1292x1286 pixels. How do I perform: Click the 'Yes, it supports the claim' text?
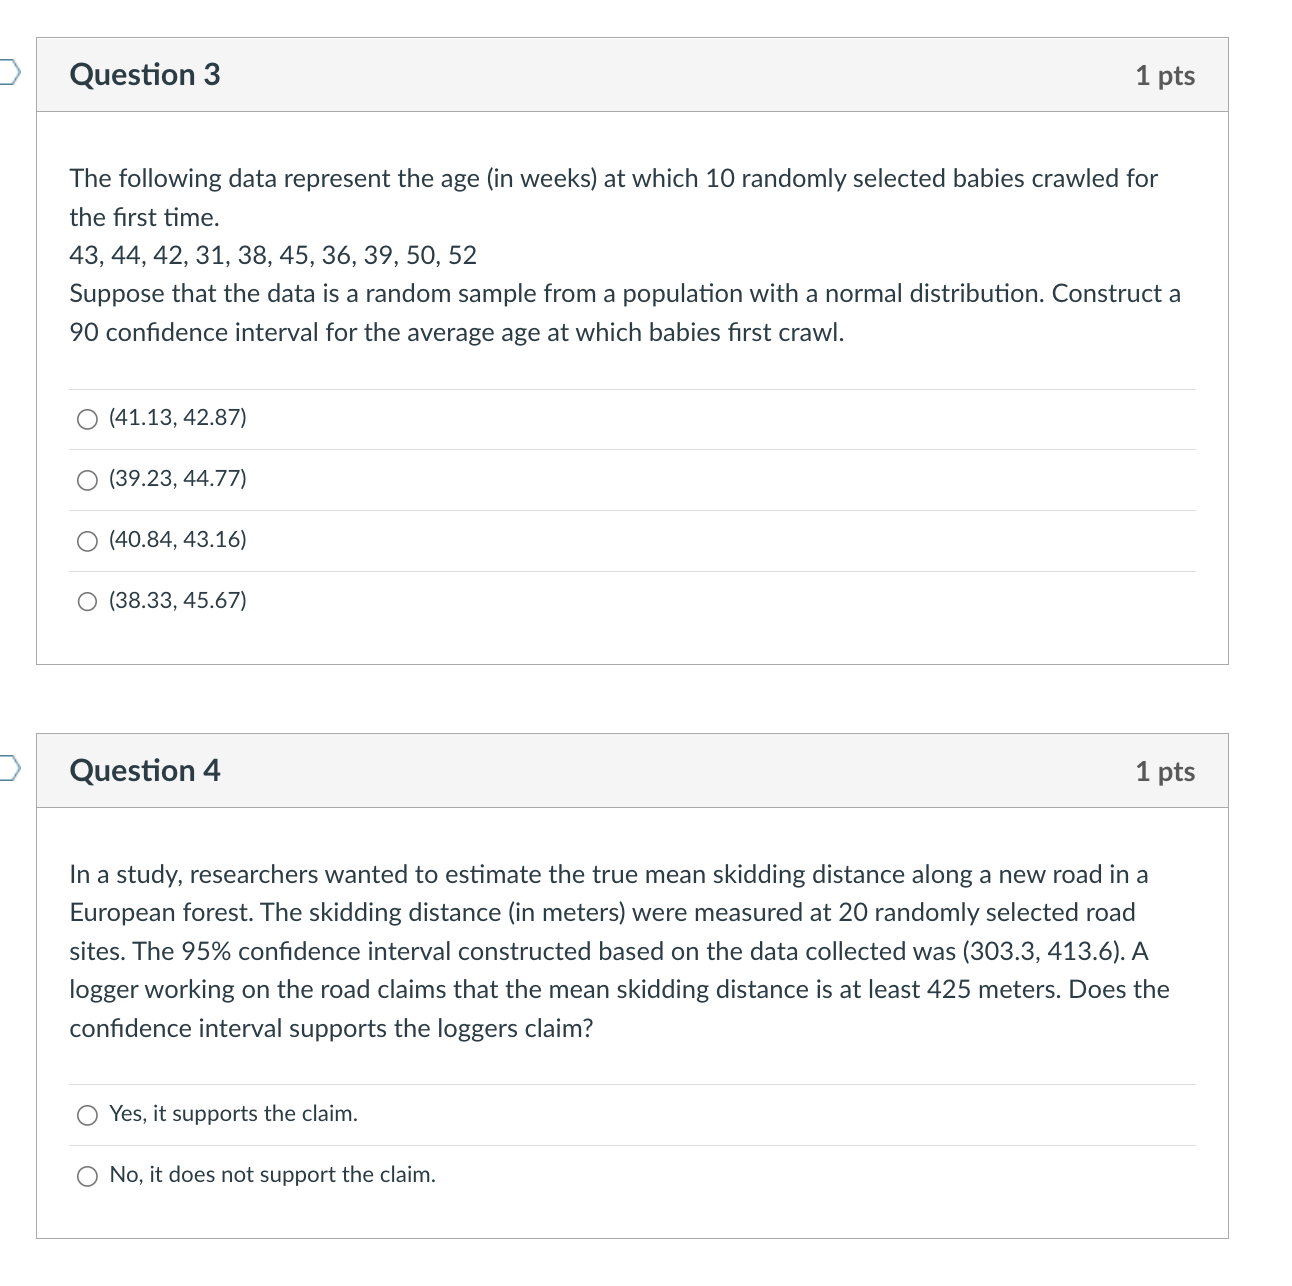coord(232,1113)
